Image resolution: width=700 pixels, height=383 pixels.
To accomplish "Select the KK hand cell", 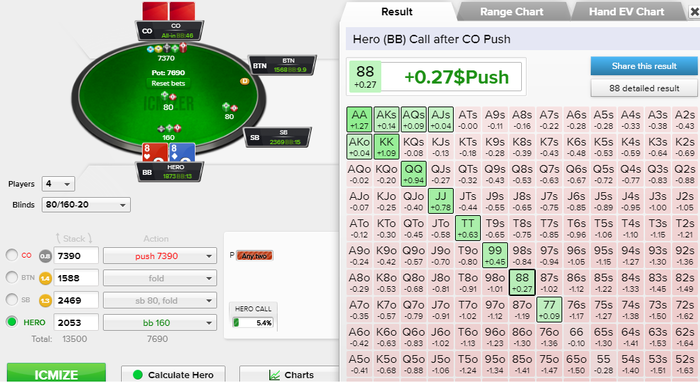I will tap(386, 146).
